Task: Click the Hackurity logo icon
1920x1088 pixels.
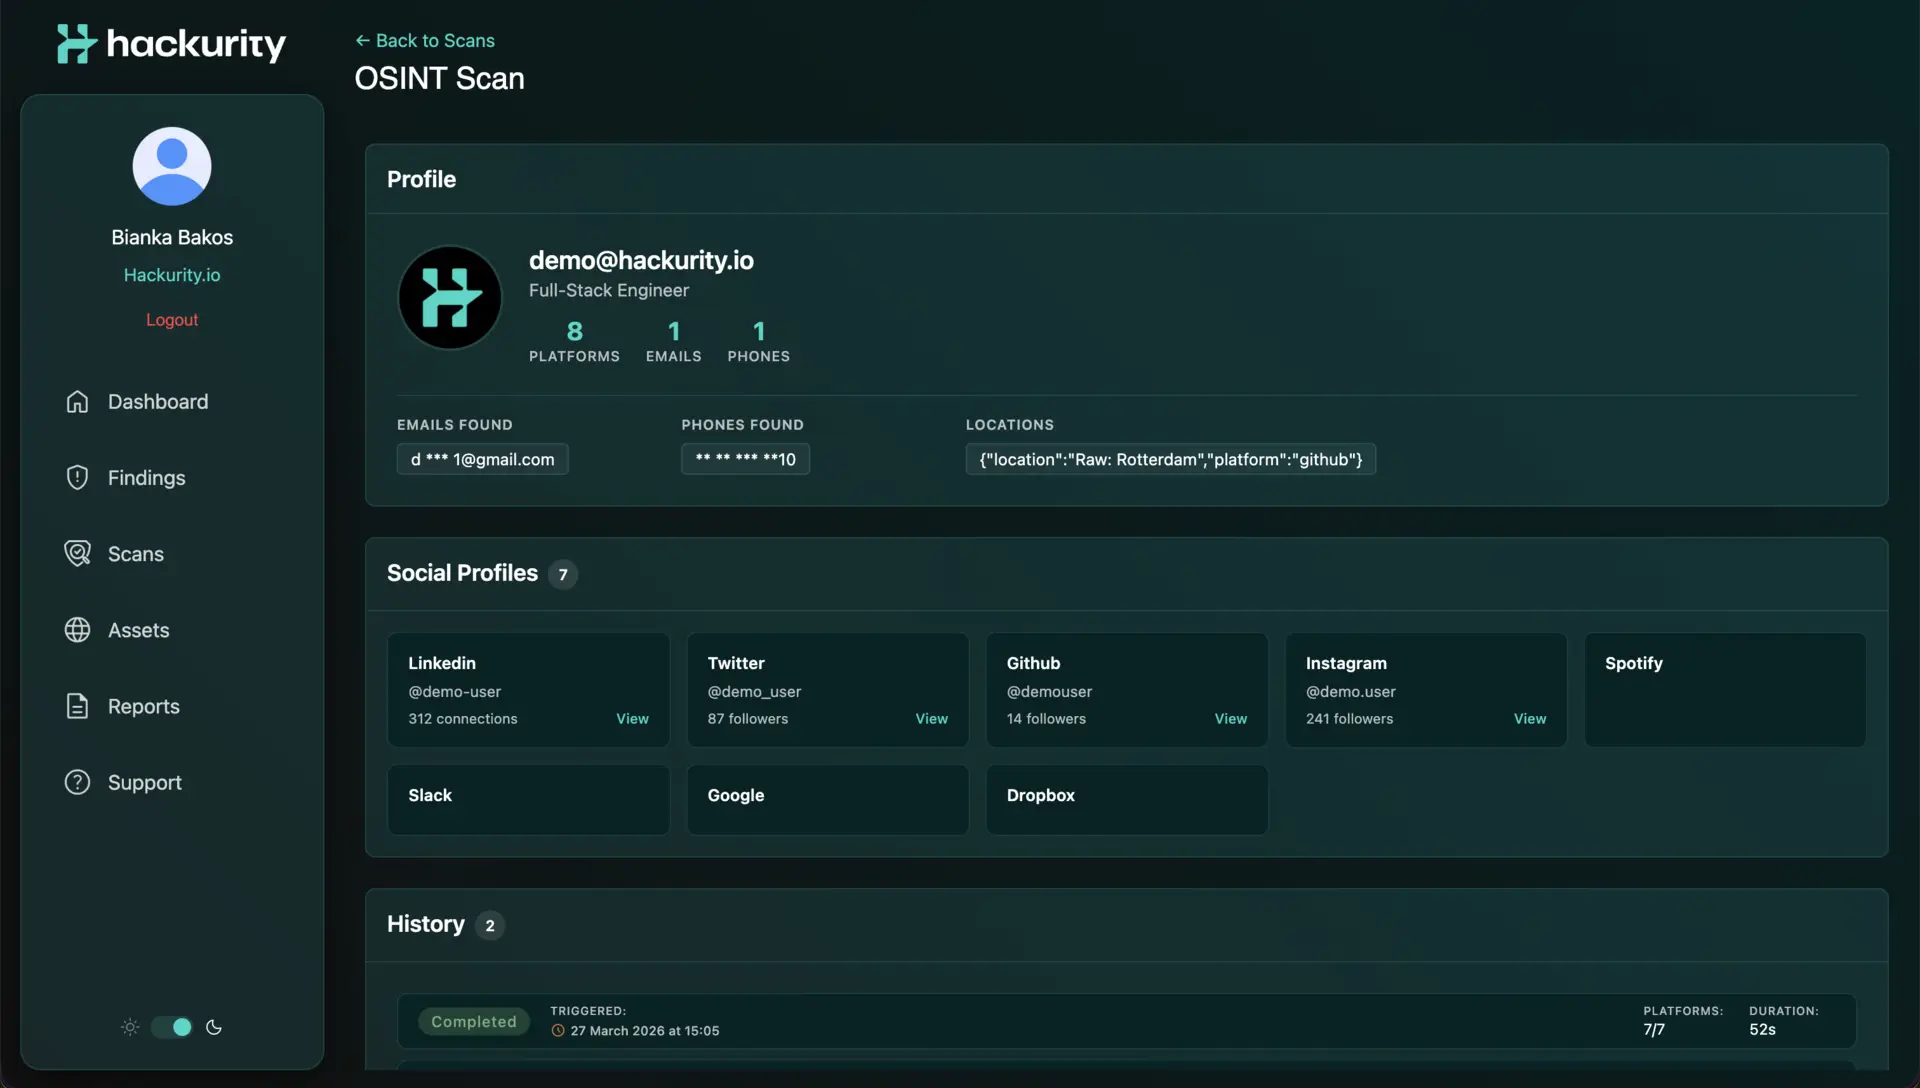Action: [76, 44]
